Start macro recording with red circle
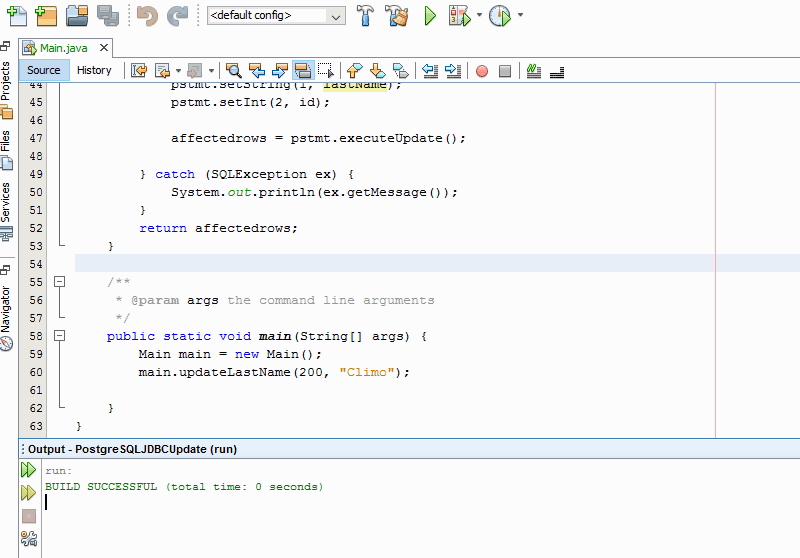Image resolution: width=800 pixels, height=558 pixels. tap(482, 70)
